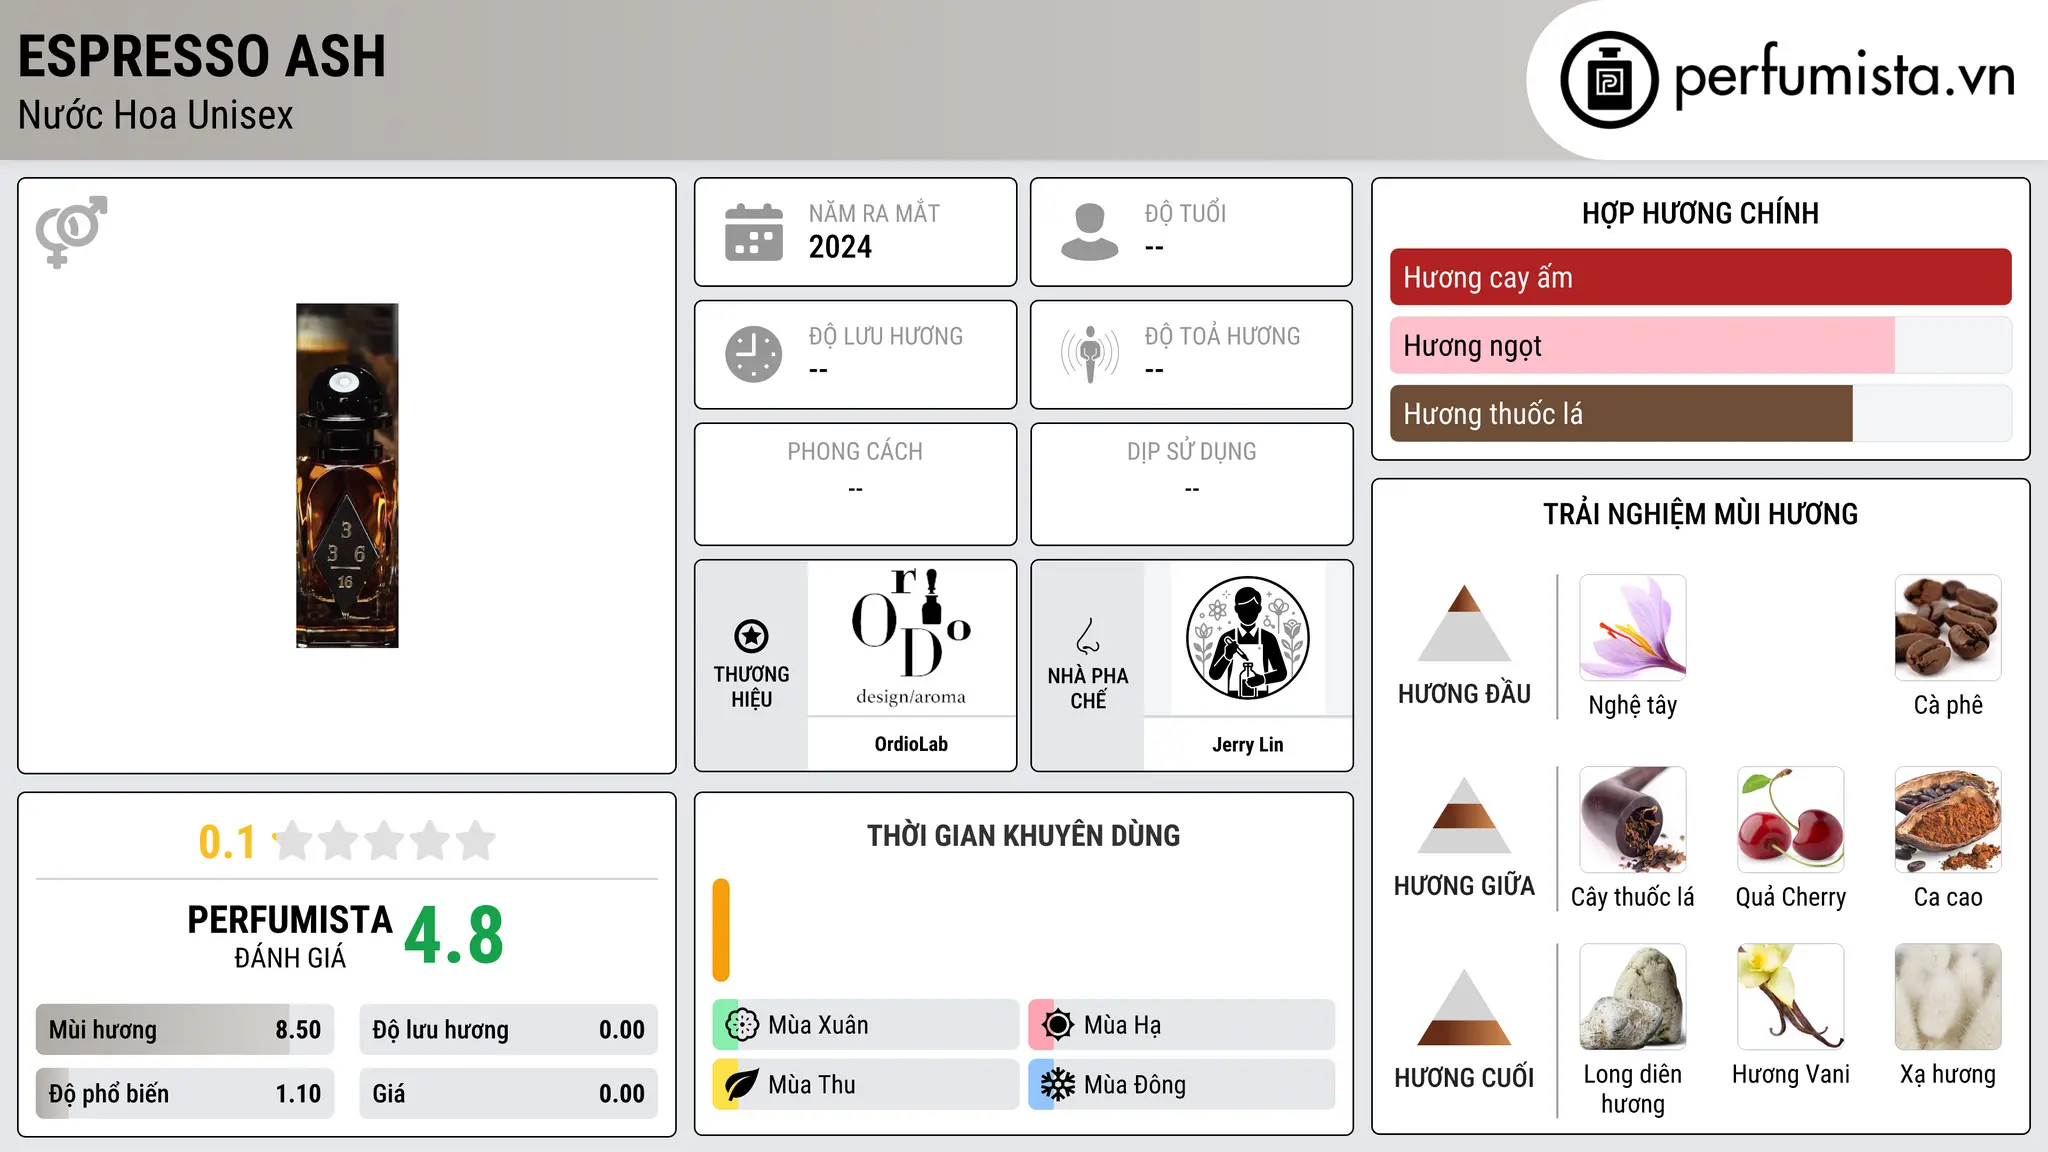Viewport: 2048px width, 1152px height.
Task: Select the Cây thuốc lá note image
Action: (1633, 820)
